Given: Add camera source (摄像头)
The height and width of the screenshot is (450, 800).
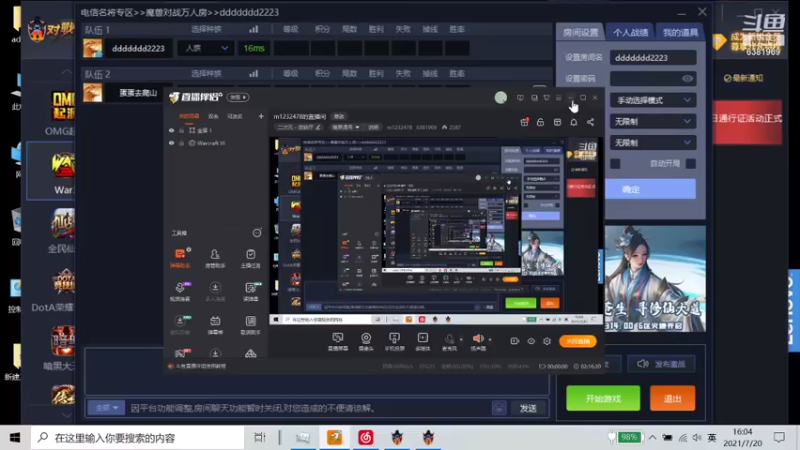Looking at the screenshot, I should coord(366,341).
